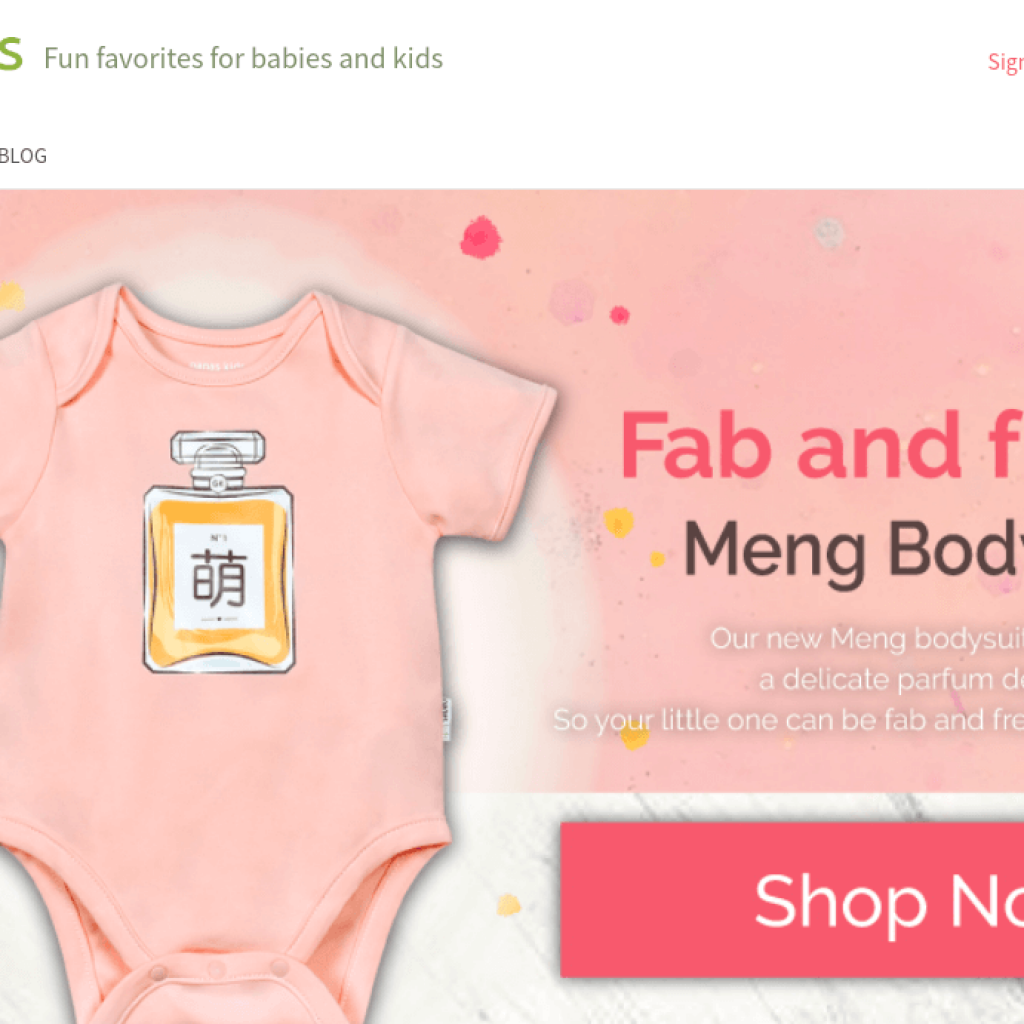Click the 'Fun favorites for babies and kids' tagline
The image size is (1024, 1024).
pos(244,58)
